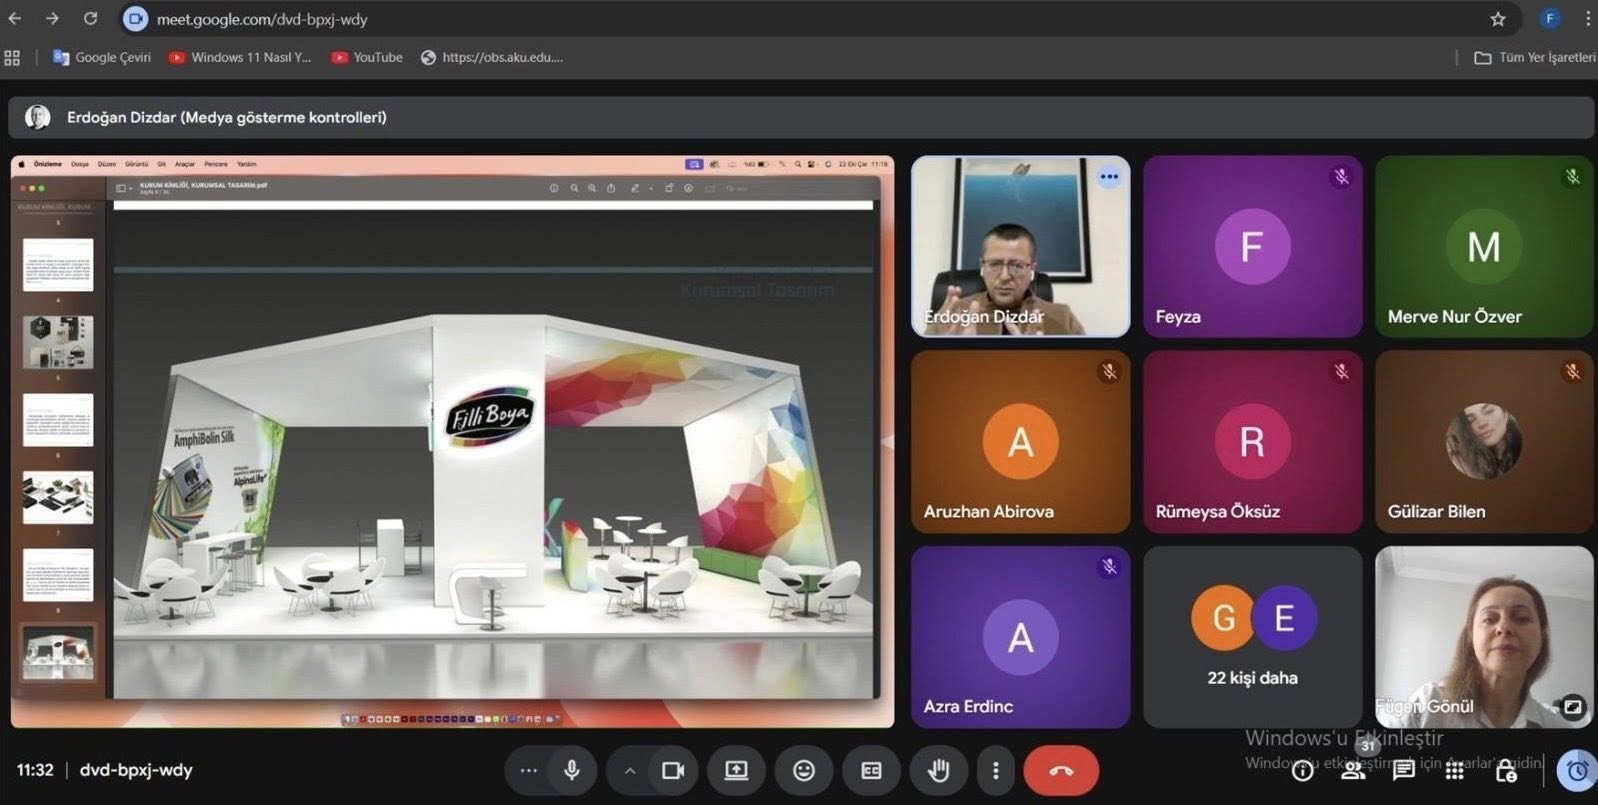Open the meeting details info icon
This screenshot has width=1598, height=805.
pyautogui.click(x=1302, y=770)
